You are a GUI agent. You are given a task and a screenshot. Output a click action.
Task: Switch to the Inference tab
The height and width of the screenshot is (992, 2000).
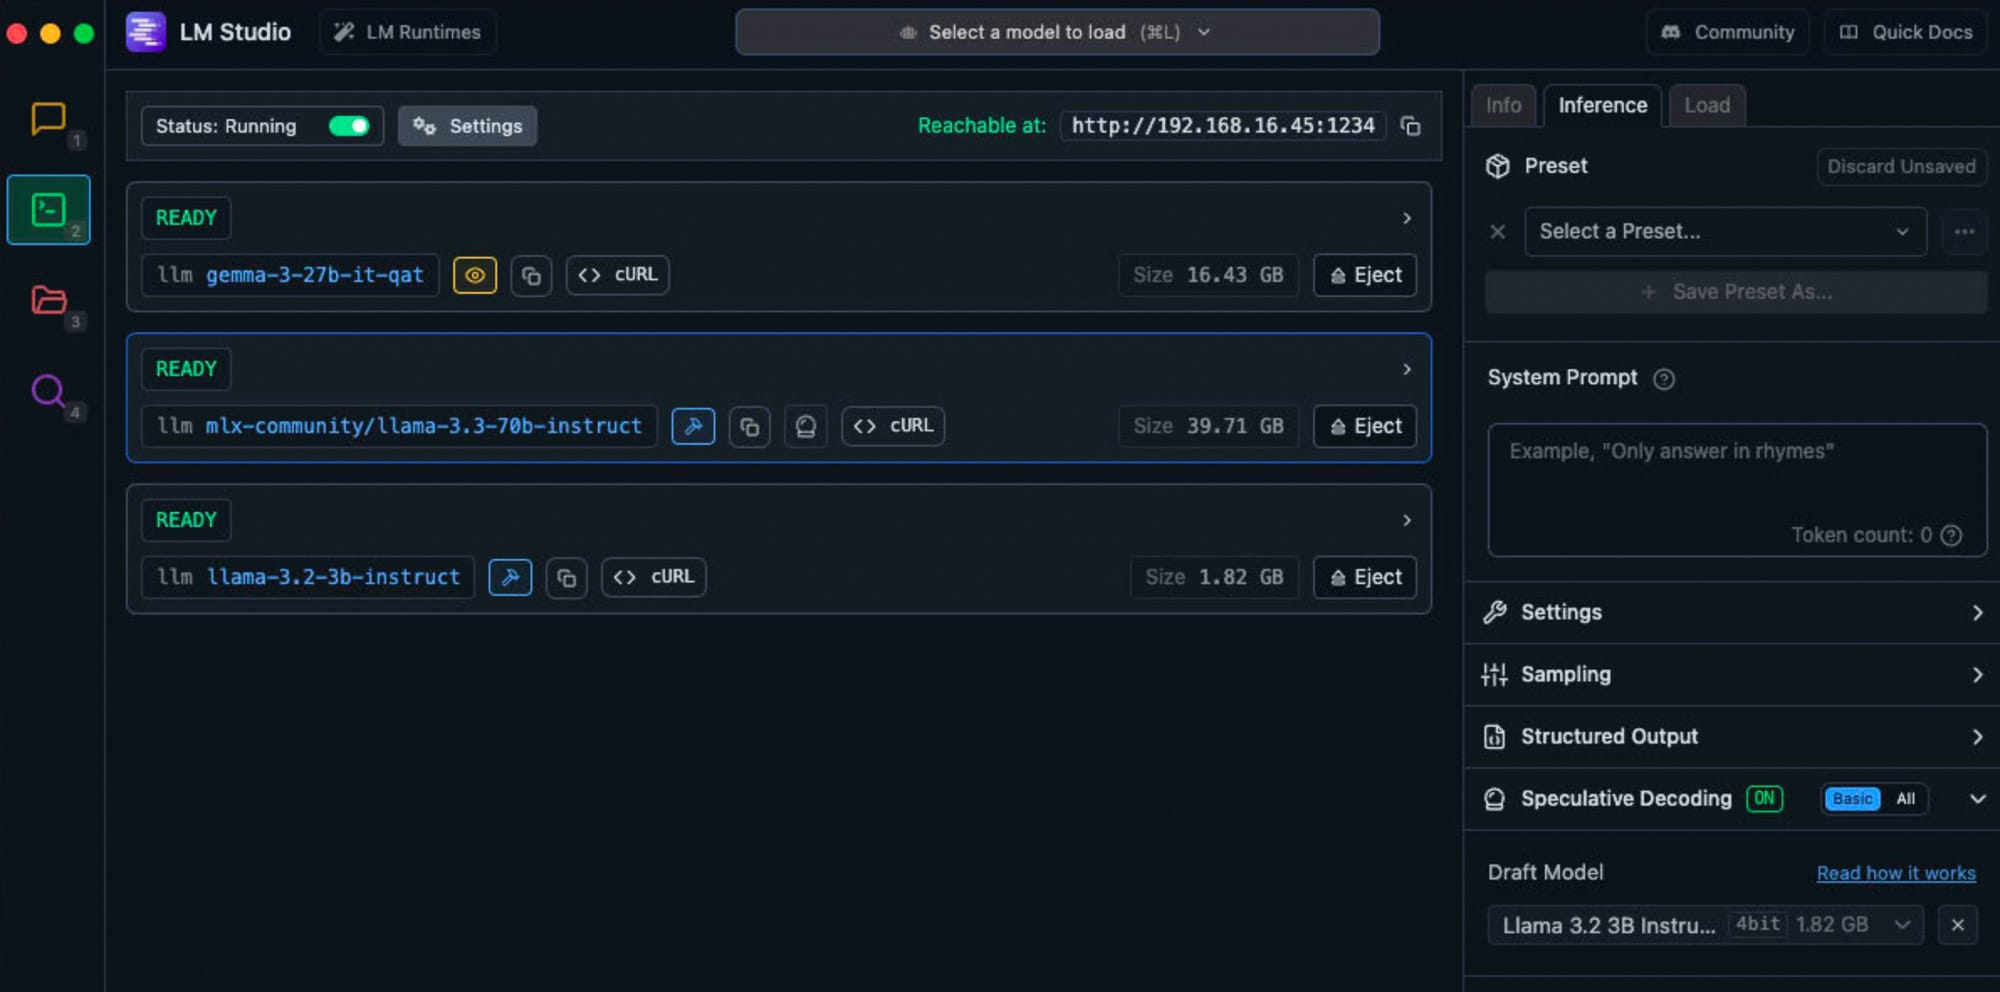pyautogui.click(x=1602, y=106)
